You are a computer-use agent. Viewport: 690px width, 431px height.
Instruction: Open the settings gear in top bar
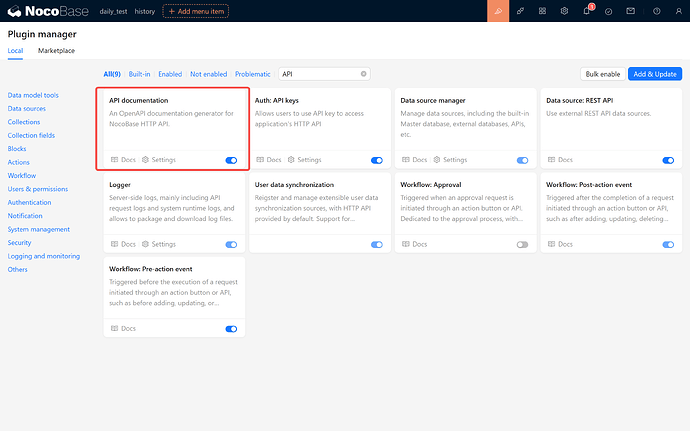click(564, 11)
